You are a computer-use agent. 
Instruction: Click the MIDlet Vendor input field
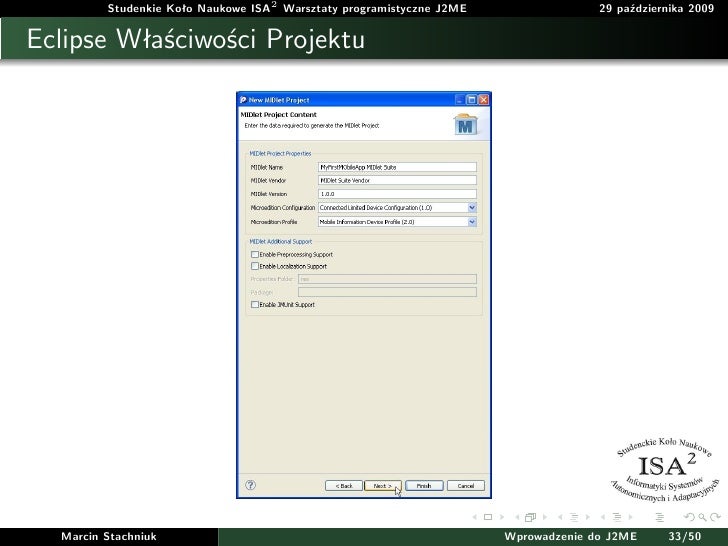pos(397,180)
